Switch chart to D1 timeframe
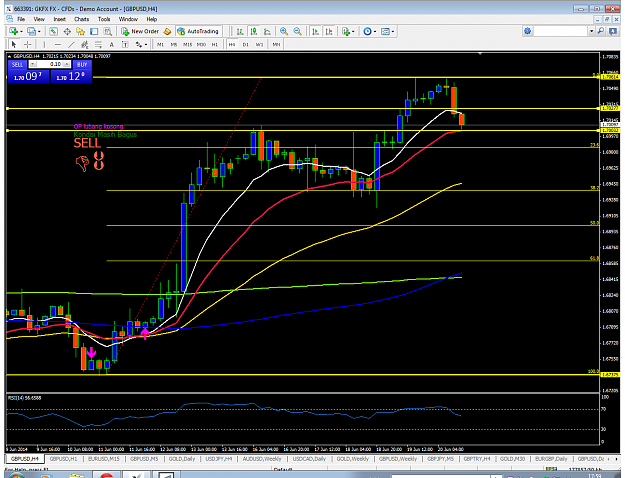This screenshot has width=625, height=478. [246, 44]
